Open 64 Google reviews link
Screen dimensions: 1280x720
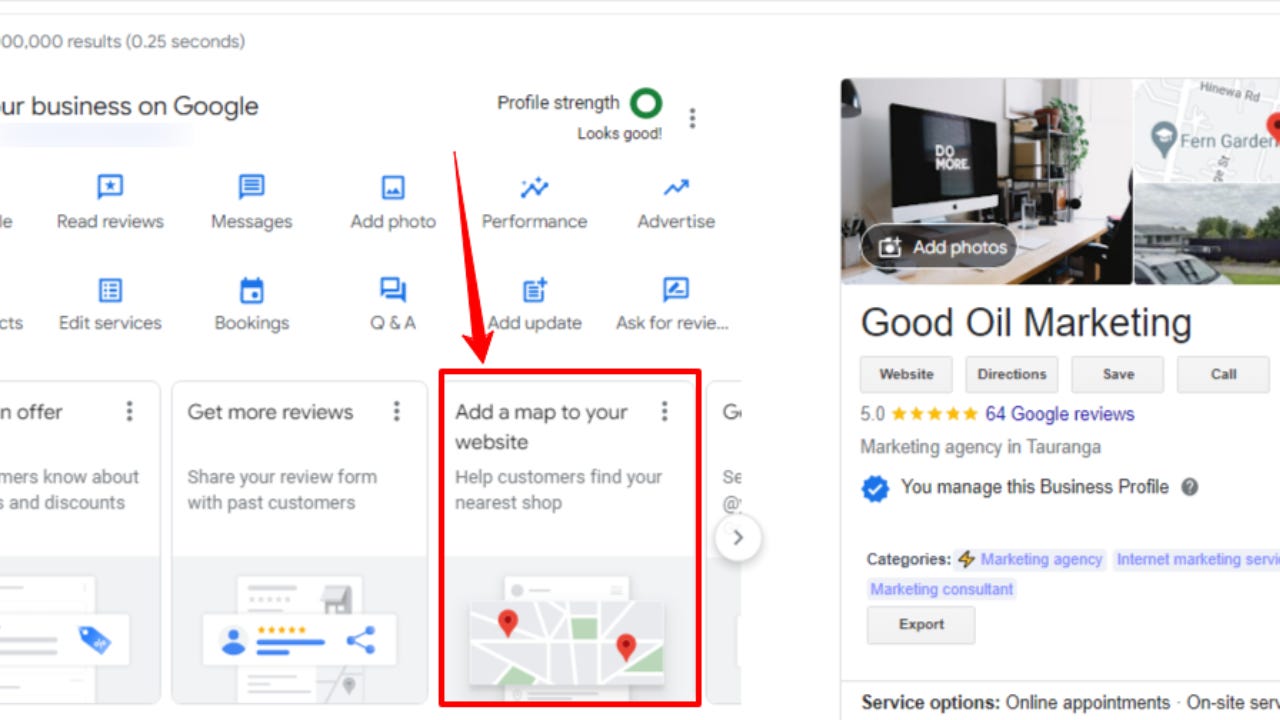coord(1060,414)
